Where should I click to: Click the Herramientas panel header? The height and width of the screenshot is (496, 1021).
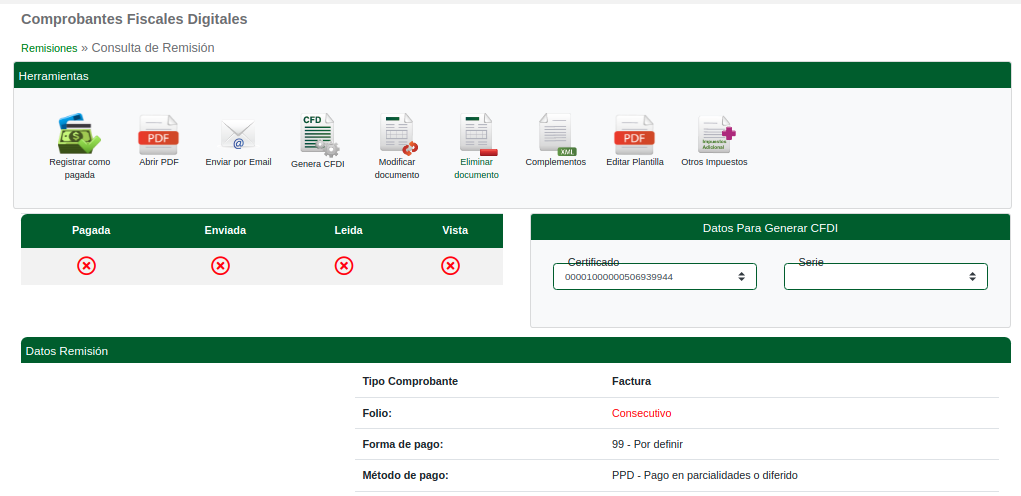point(510,76)
